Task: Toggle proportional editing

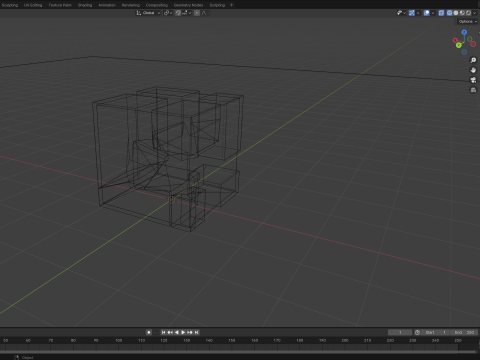Action: point(197,13)
